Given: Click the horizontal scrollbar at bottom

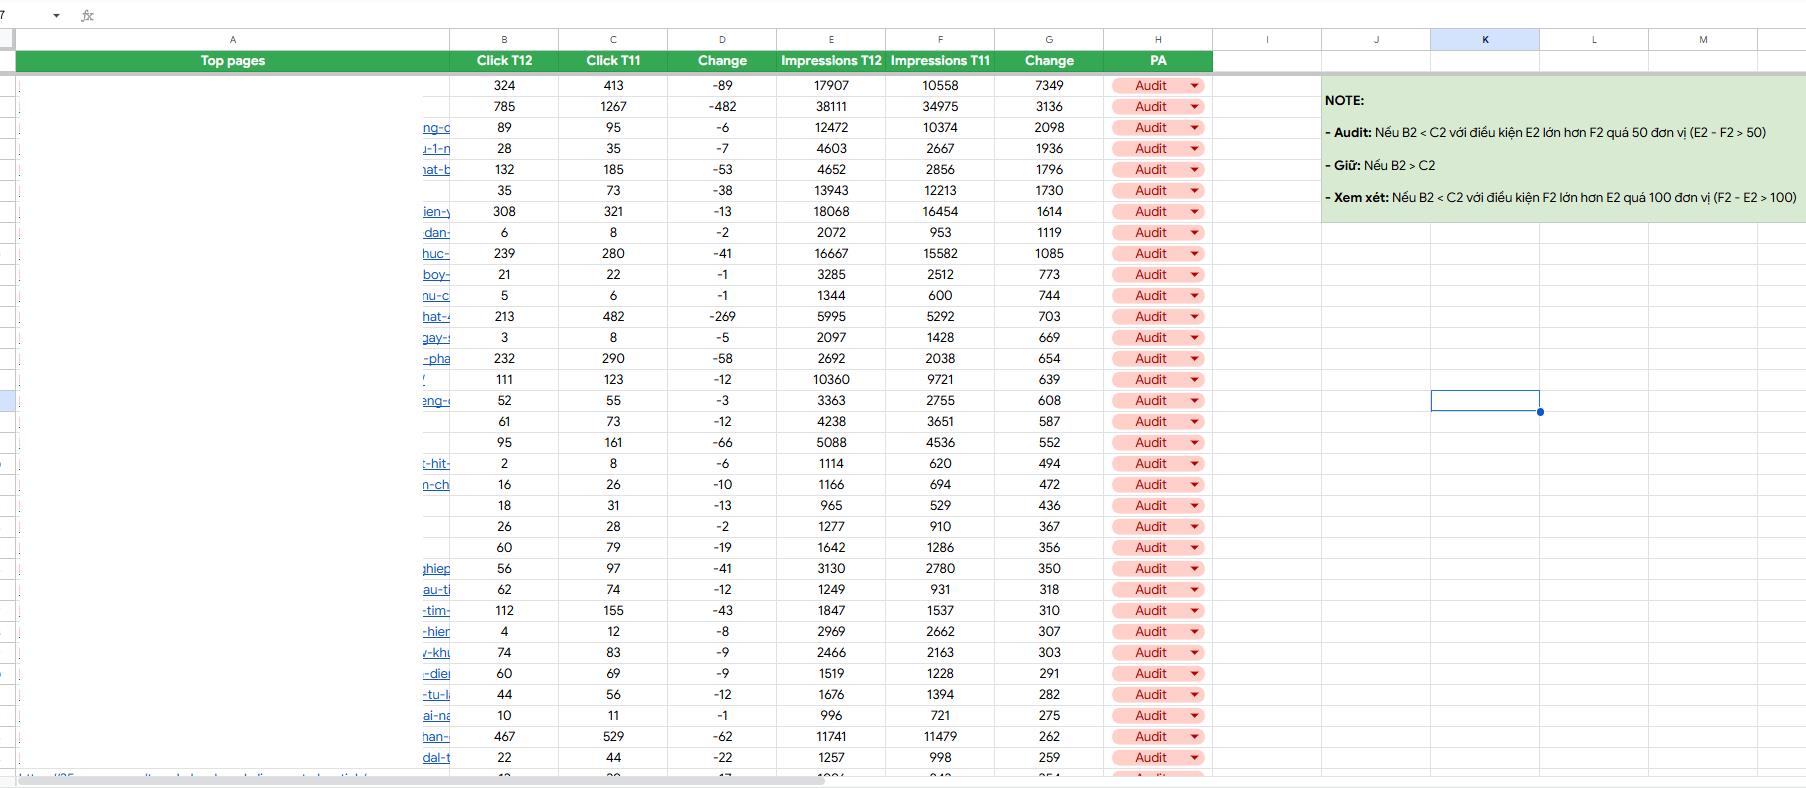Looking at the screenshot, I should point(420,781).
